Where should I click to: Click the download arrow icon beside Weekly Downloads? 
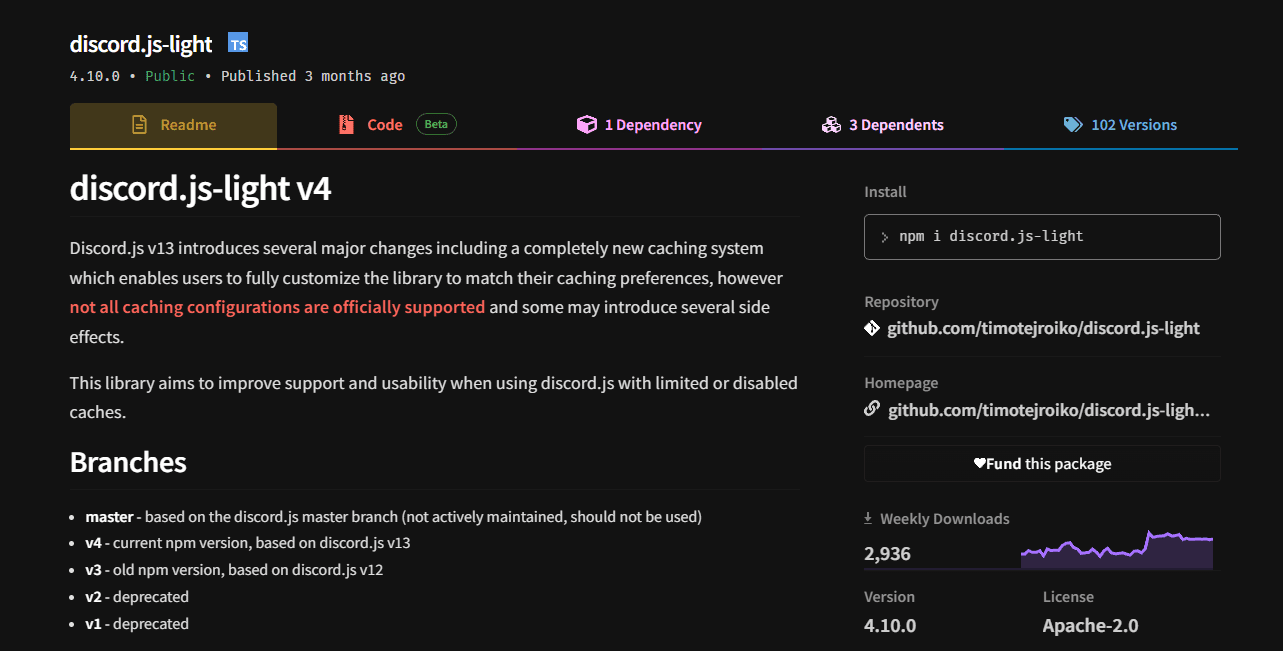pyautogui.click(x=866, y=518)
